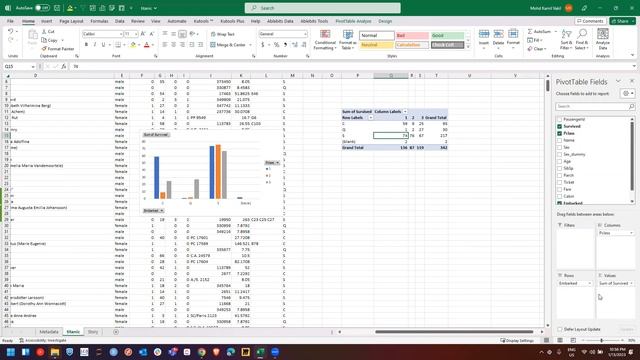The width and height of the screenshot is (640, 360).
Task: Click the Excel icon in taskbar
Action: [260, 352]
